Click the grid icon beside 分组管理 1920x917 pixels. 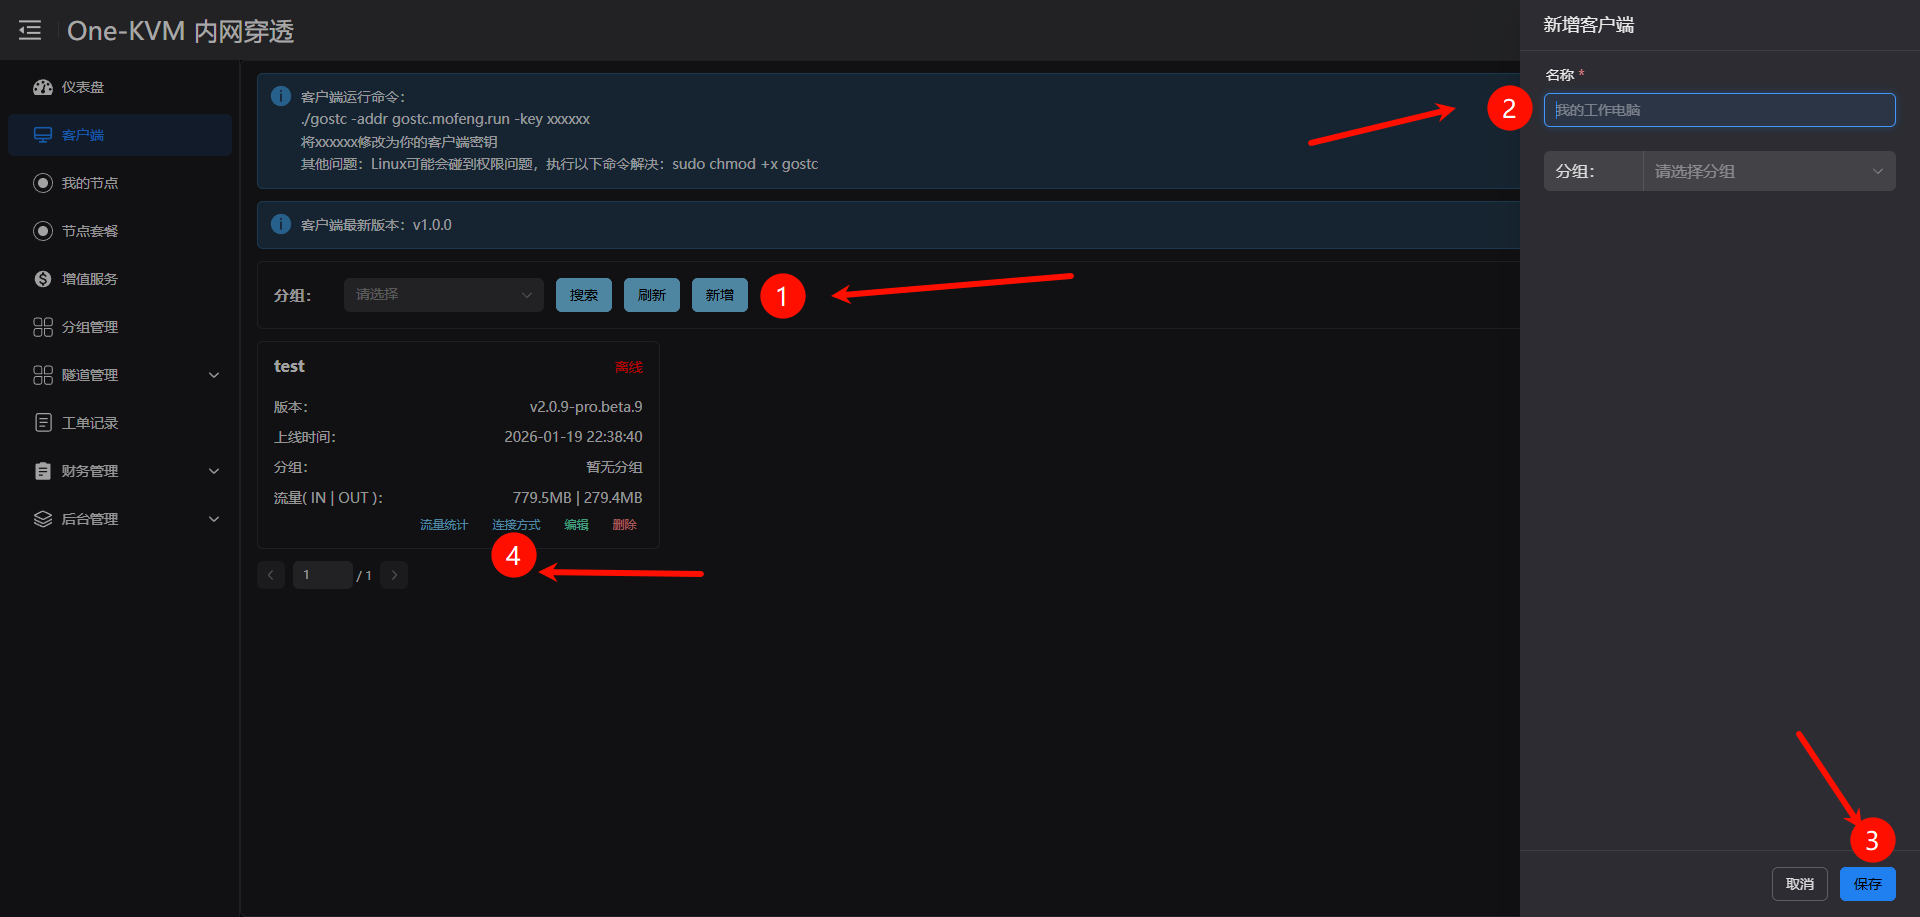(x=43, y=327)
